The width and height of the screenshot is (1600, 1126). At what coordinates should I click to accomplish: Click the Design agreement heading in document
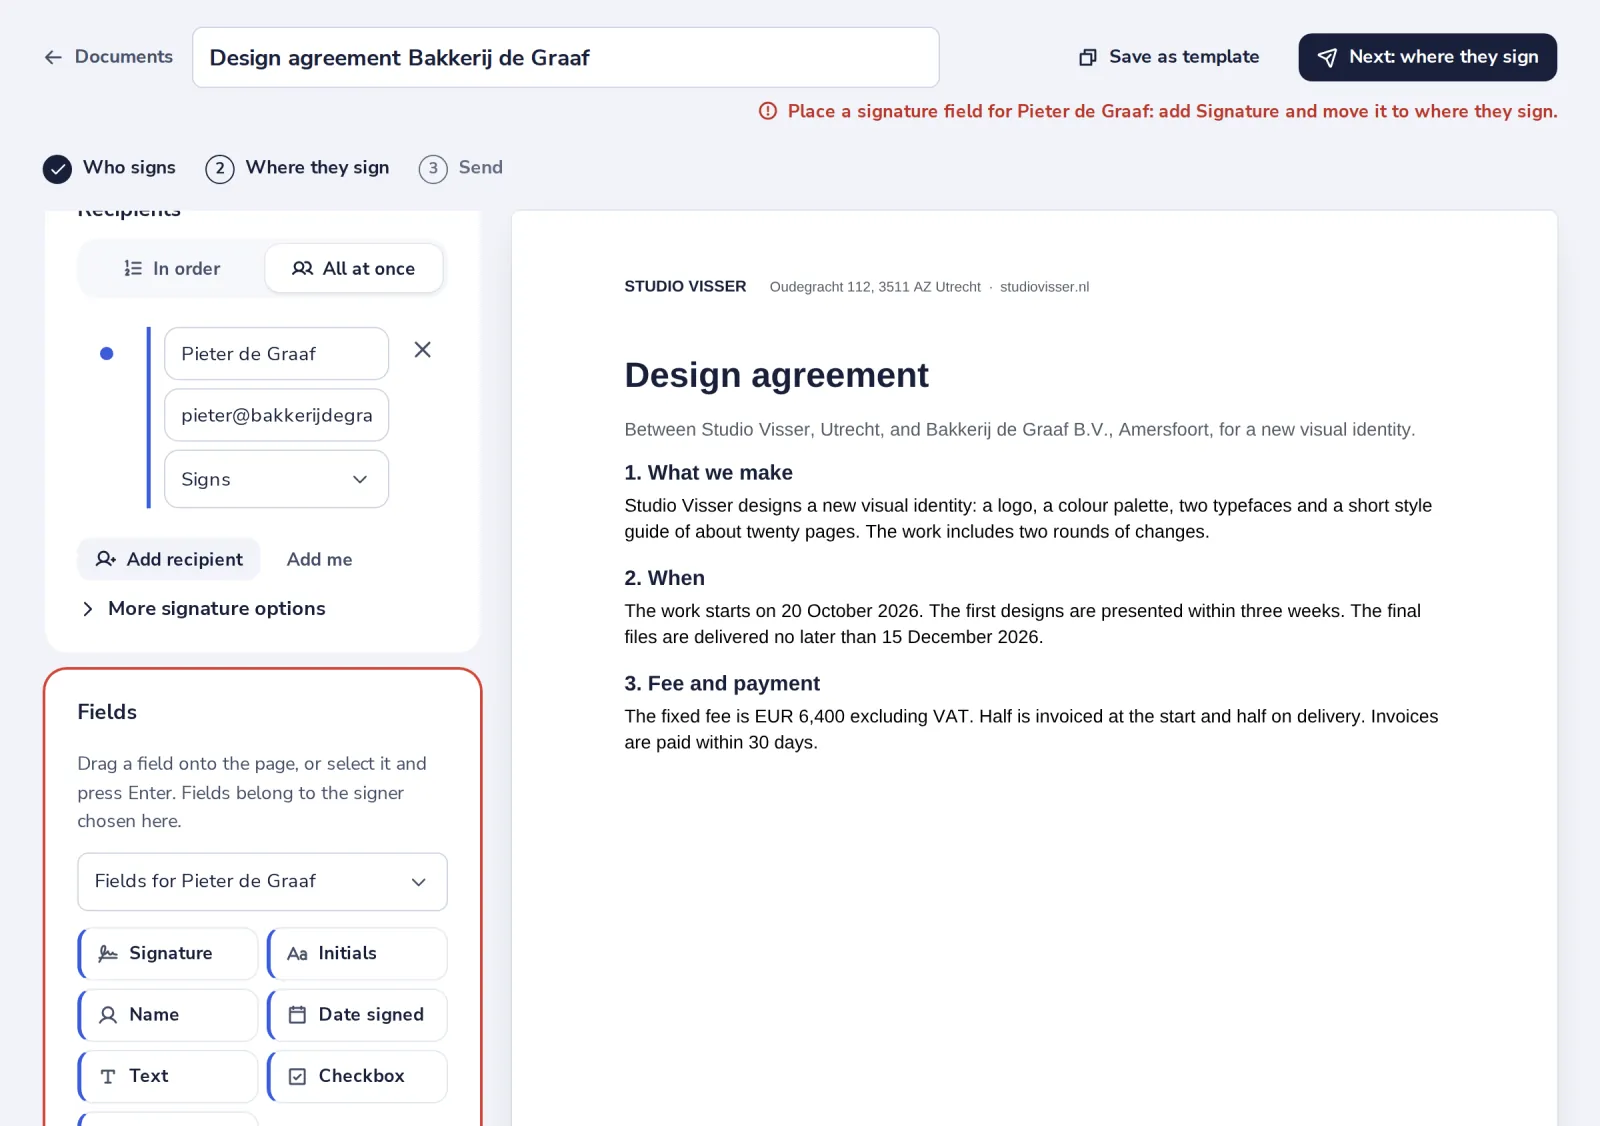776,375
